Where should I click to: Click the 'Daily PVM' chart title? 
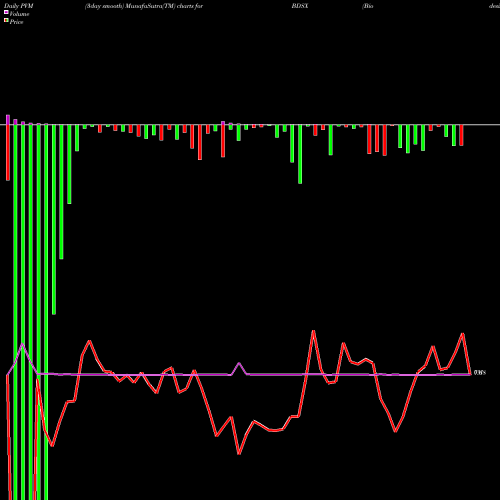(x=19, y=6)
